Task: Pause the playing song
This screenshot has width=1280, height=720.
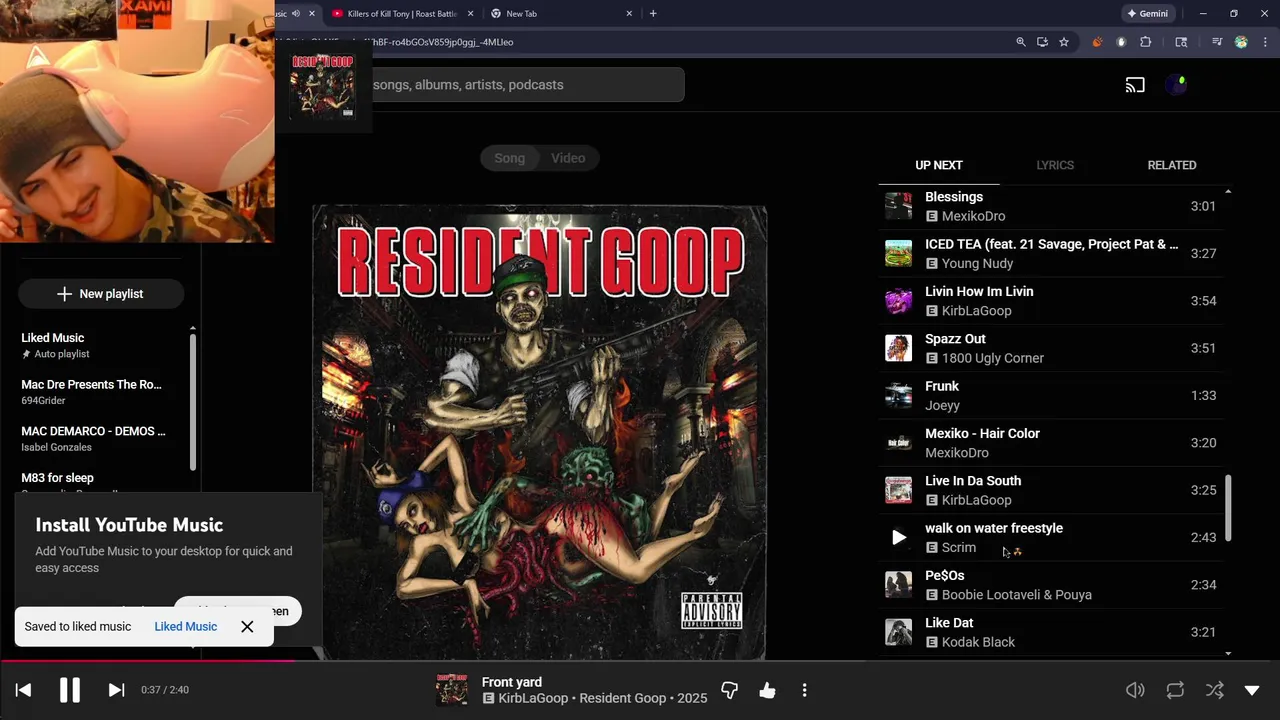Action: (x=70, y=690)
